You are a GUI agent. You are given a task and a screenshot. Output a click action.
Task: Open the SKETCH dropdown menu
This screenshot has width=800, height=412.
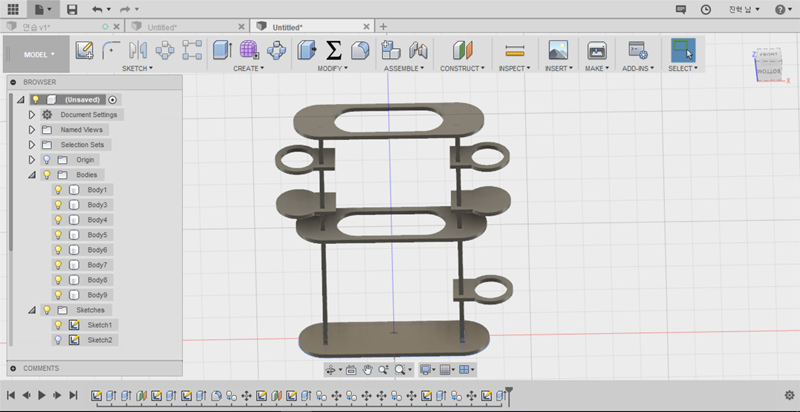pyautogui.click(x=137, y=68)
